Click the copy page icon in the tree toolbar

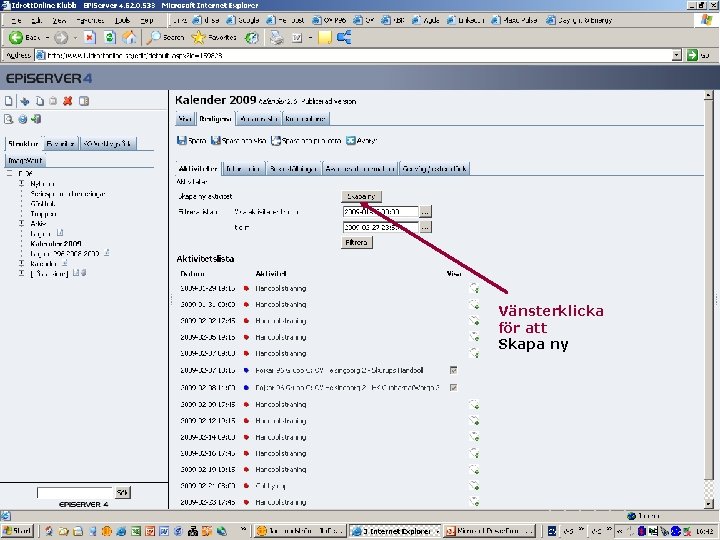click(x=40, y=101)
